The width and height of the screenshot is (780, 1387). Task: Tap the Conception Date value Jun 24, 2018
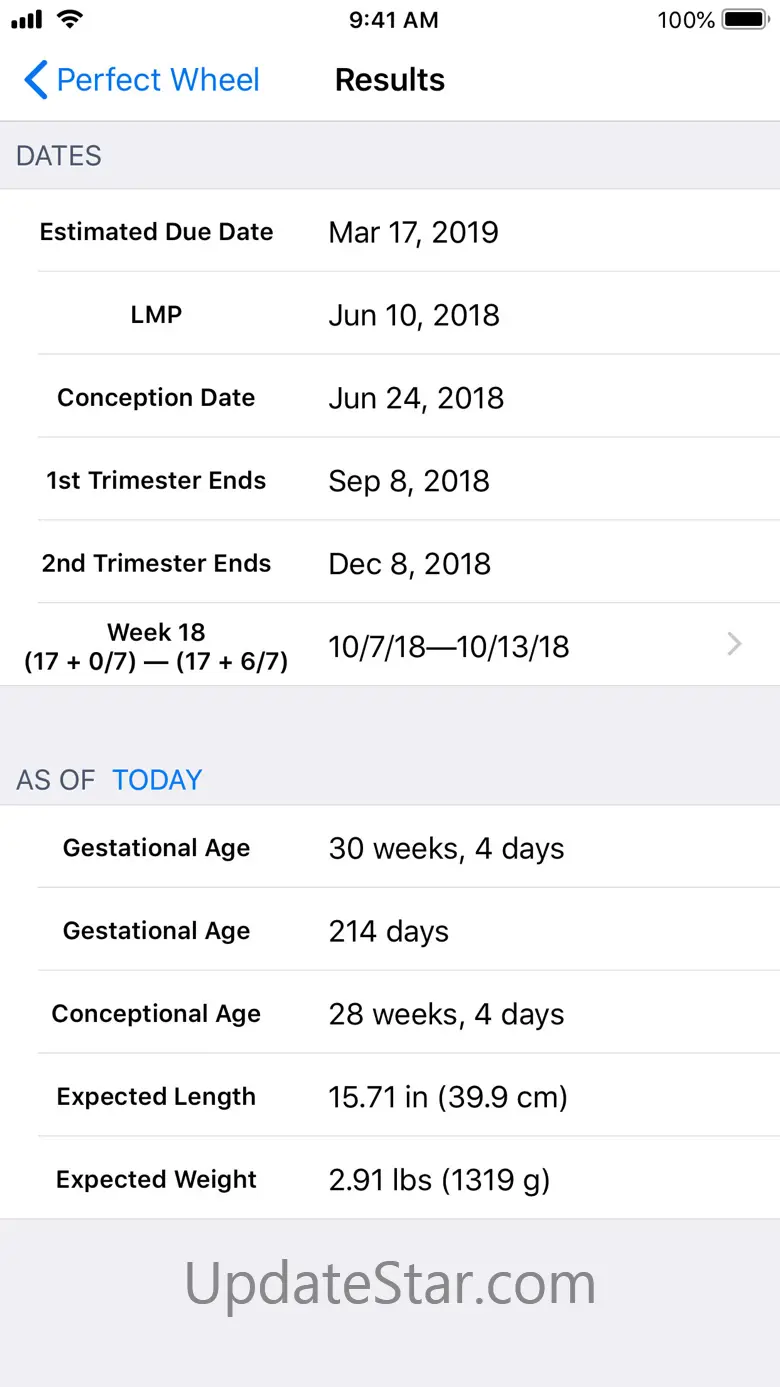pyautogui.click(x=416, y=398)
